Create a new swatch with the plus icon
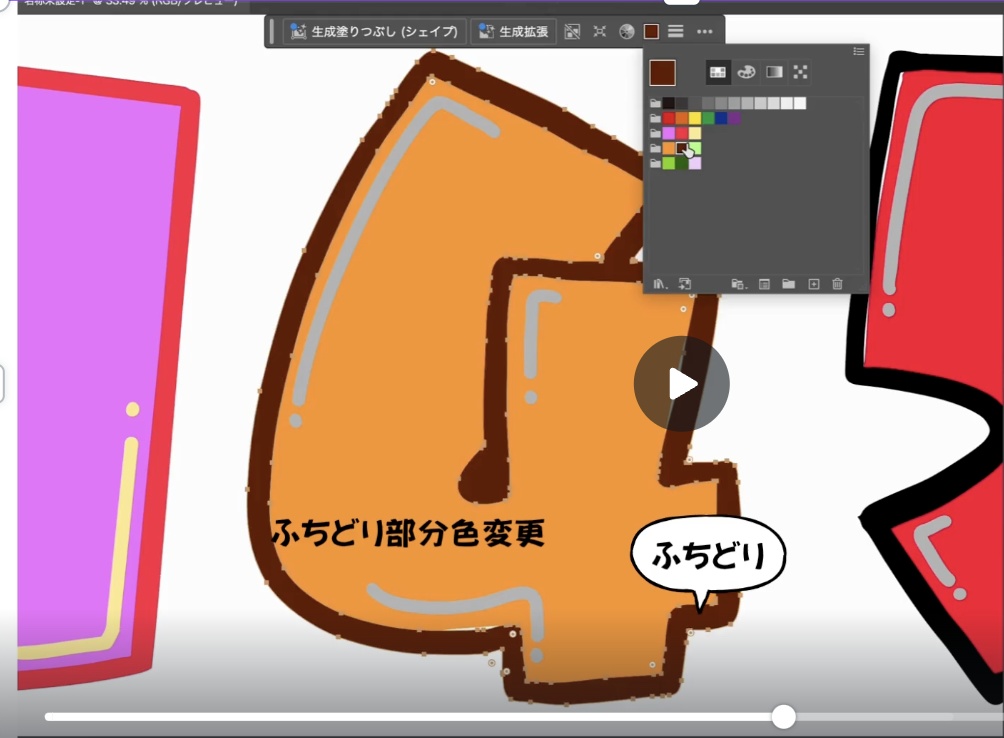Viewport: 1004px width, 738px height. [812, 284]
